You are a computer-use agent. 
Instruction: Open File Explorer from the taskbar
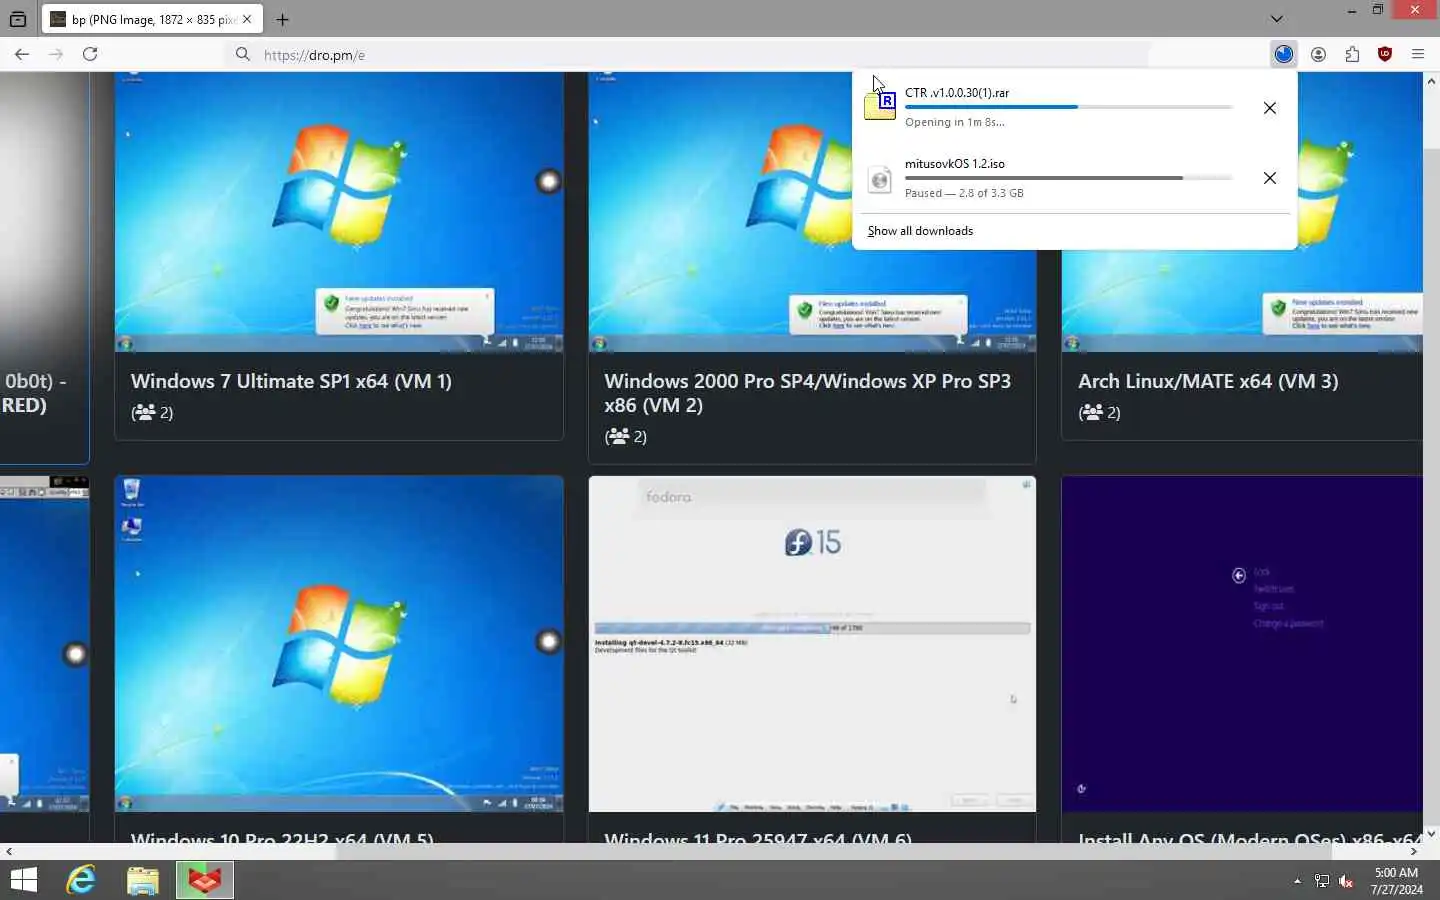143,880
